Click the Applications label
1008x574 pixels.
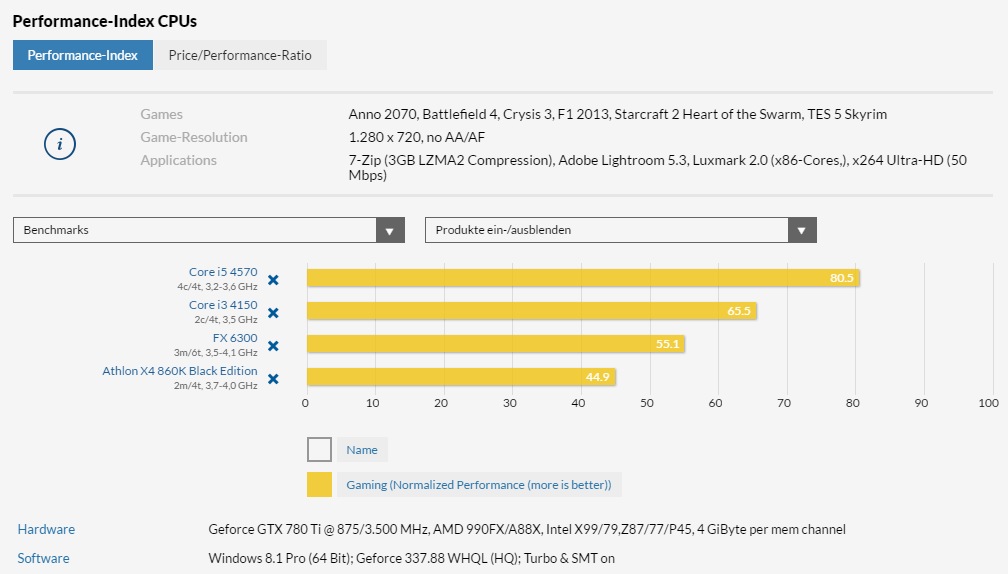[x=179, y=160]
